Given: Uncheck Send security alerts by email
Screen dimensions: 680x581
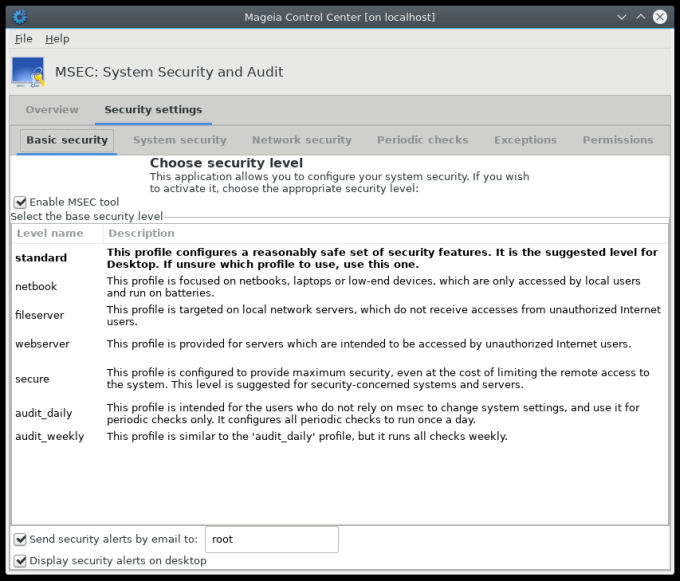Looking at the screenshot, I should coord(21,539).
